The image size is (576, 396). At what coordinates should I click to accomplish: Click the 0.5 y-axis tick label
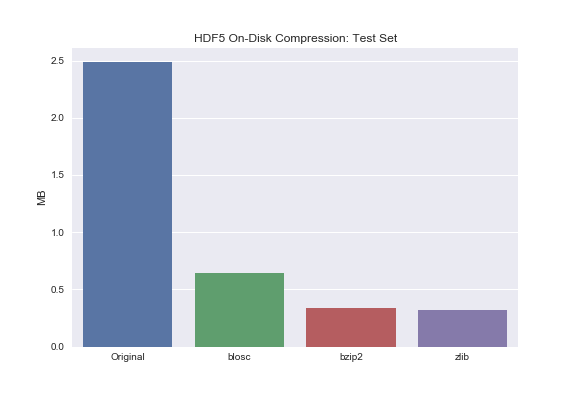tap(57, 289)
